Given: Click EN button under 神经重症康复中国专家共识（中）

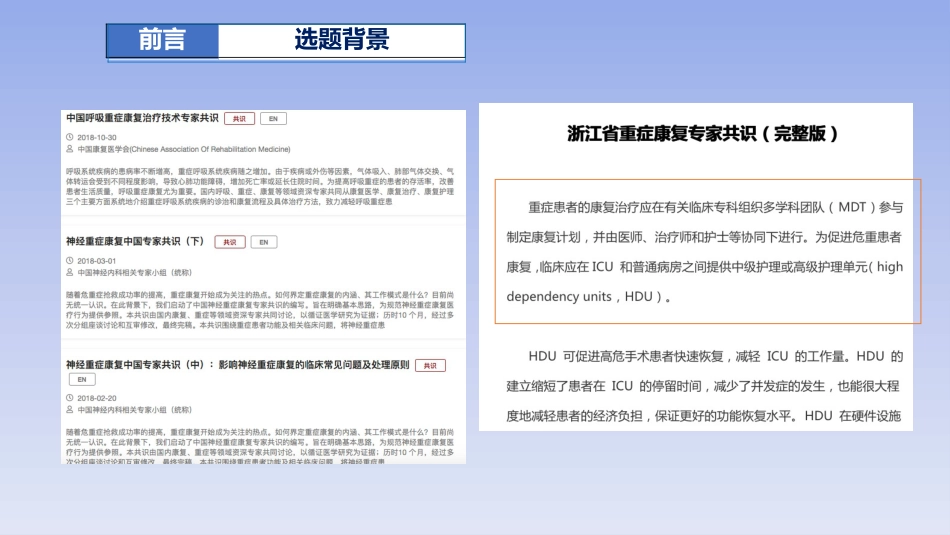Looking at the screenshot, I should point(82,380).
